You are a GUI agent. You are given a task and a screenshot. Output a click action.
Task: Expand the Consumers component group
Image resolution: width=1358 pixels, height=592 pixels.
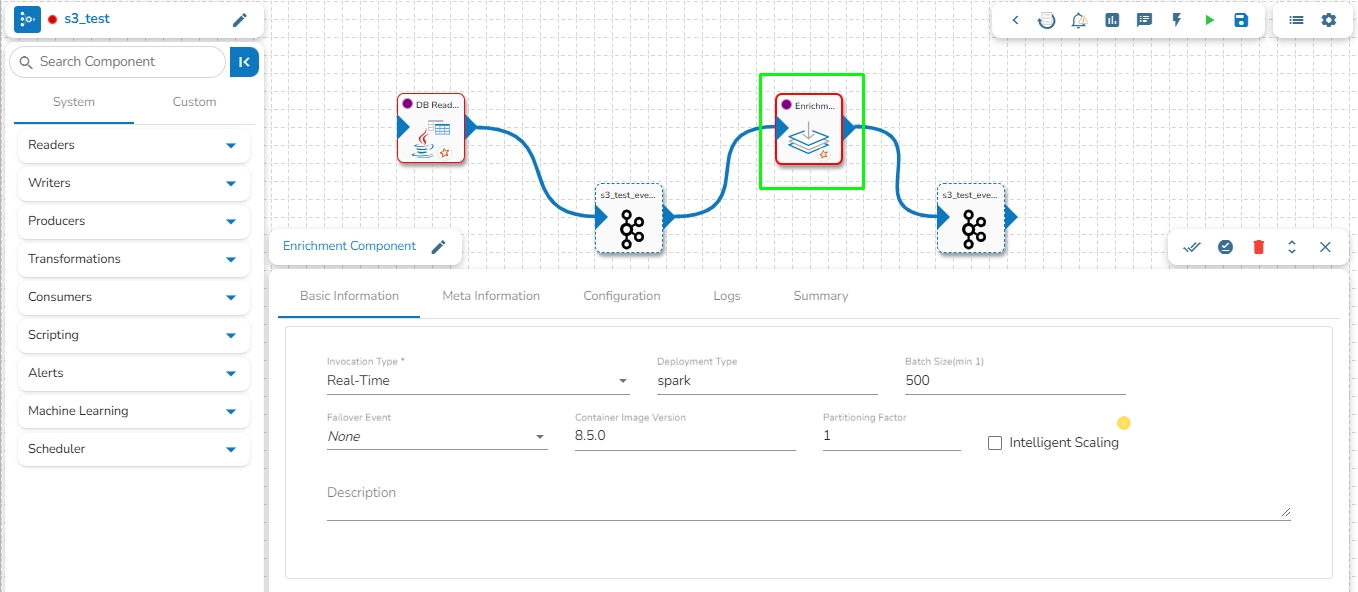[134, 297]
